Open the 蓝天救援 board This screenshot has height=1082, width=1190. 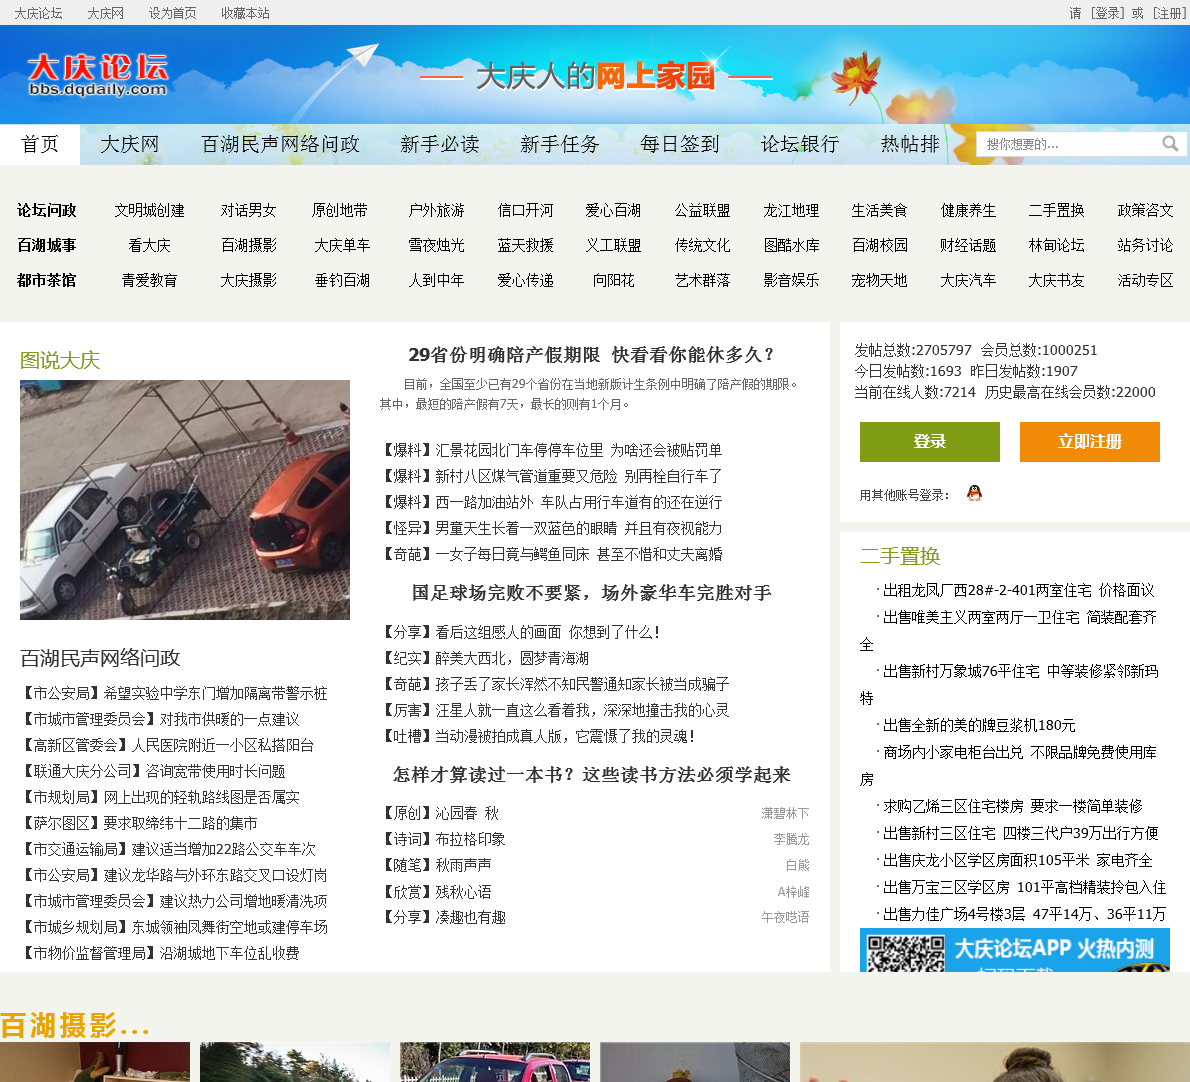pos(525,245)
